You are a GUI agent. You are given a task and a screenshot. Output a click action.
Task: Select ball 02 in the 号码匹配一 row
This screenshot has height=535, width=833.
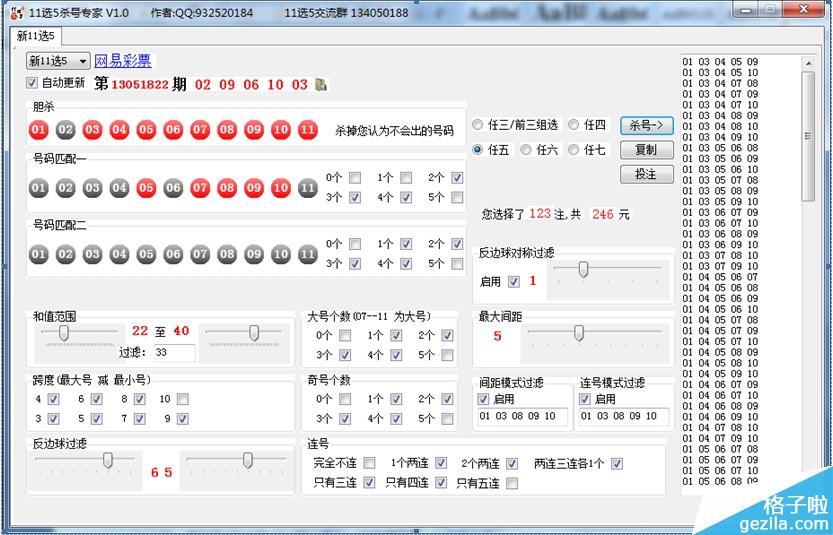tap(66, 188)
